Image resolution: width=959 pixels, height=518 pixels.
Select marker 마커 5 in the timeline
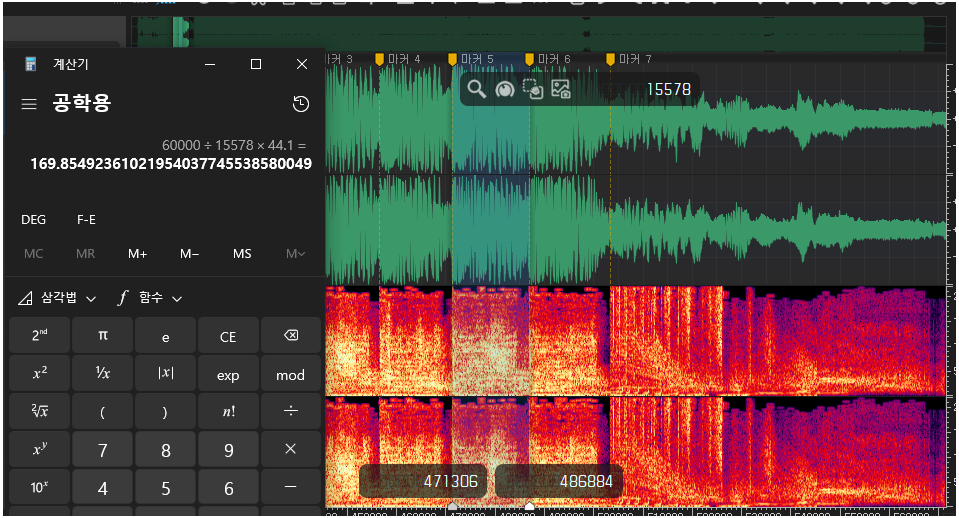pos(471,59)
